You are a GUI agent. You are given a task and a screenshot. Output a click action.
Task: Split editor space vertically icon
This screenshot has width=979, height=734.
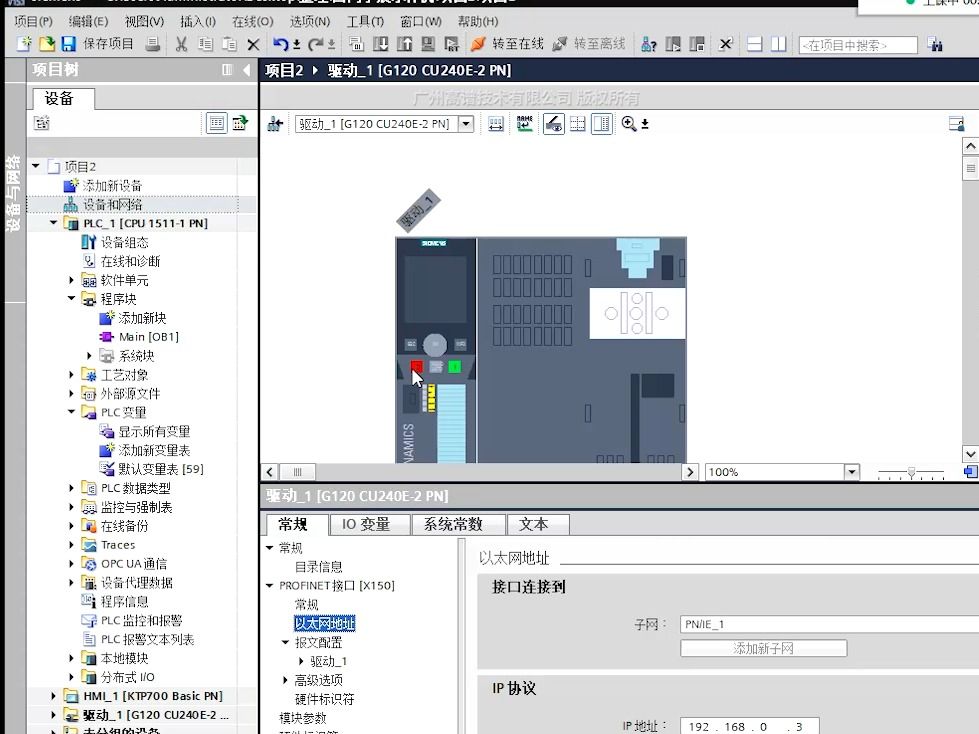click(x=778, y=44)
